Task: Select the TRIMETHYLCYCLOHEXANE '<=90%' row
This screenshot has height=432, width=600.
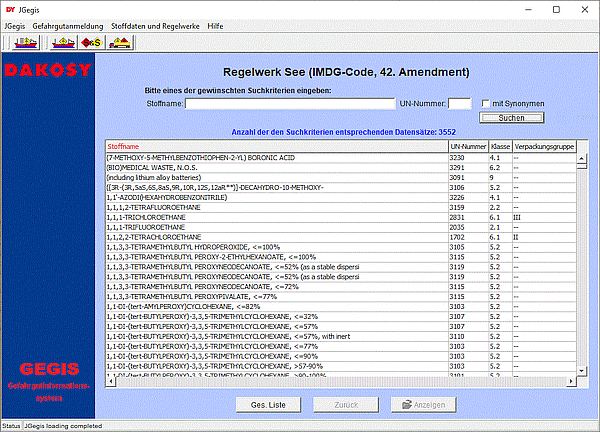Action: pos(341,357)
